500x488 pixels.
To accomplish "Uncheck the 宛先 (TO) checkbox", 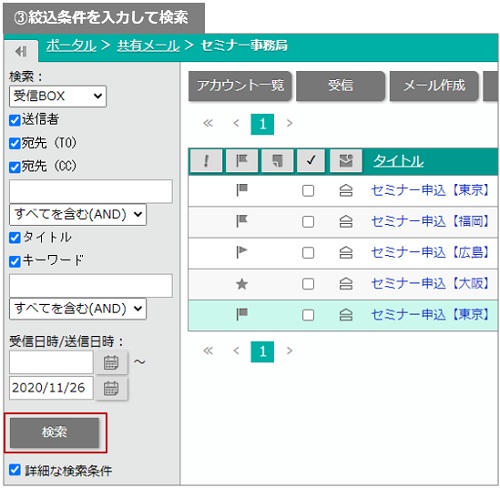I will pyautogui.click(x=15, y=143).
